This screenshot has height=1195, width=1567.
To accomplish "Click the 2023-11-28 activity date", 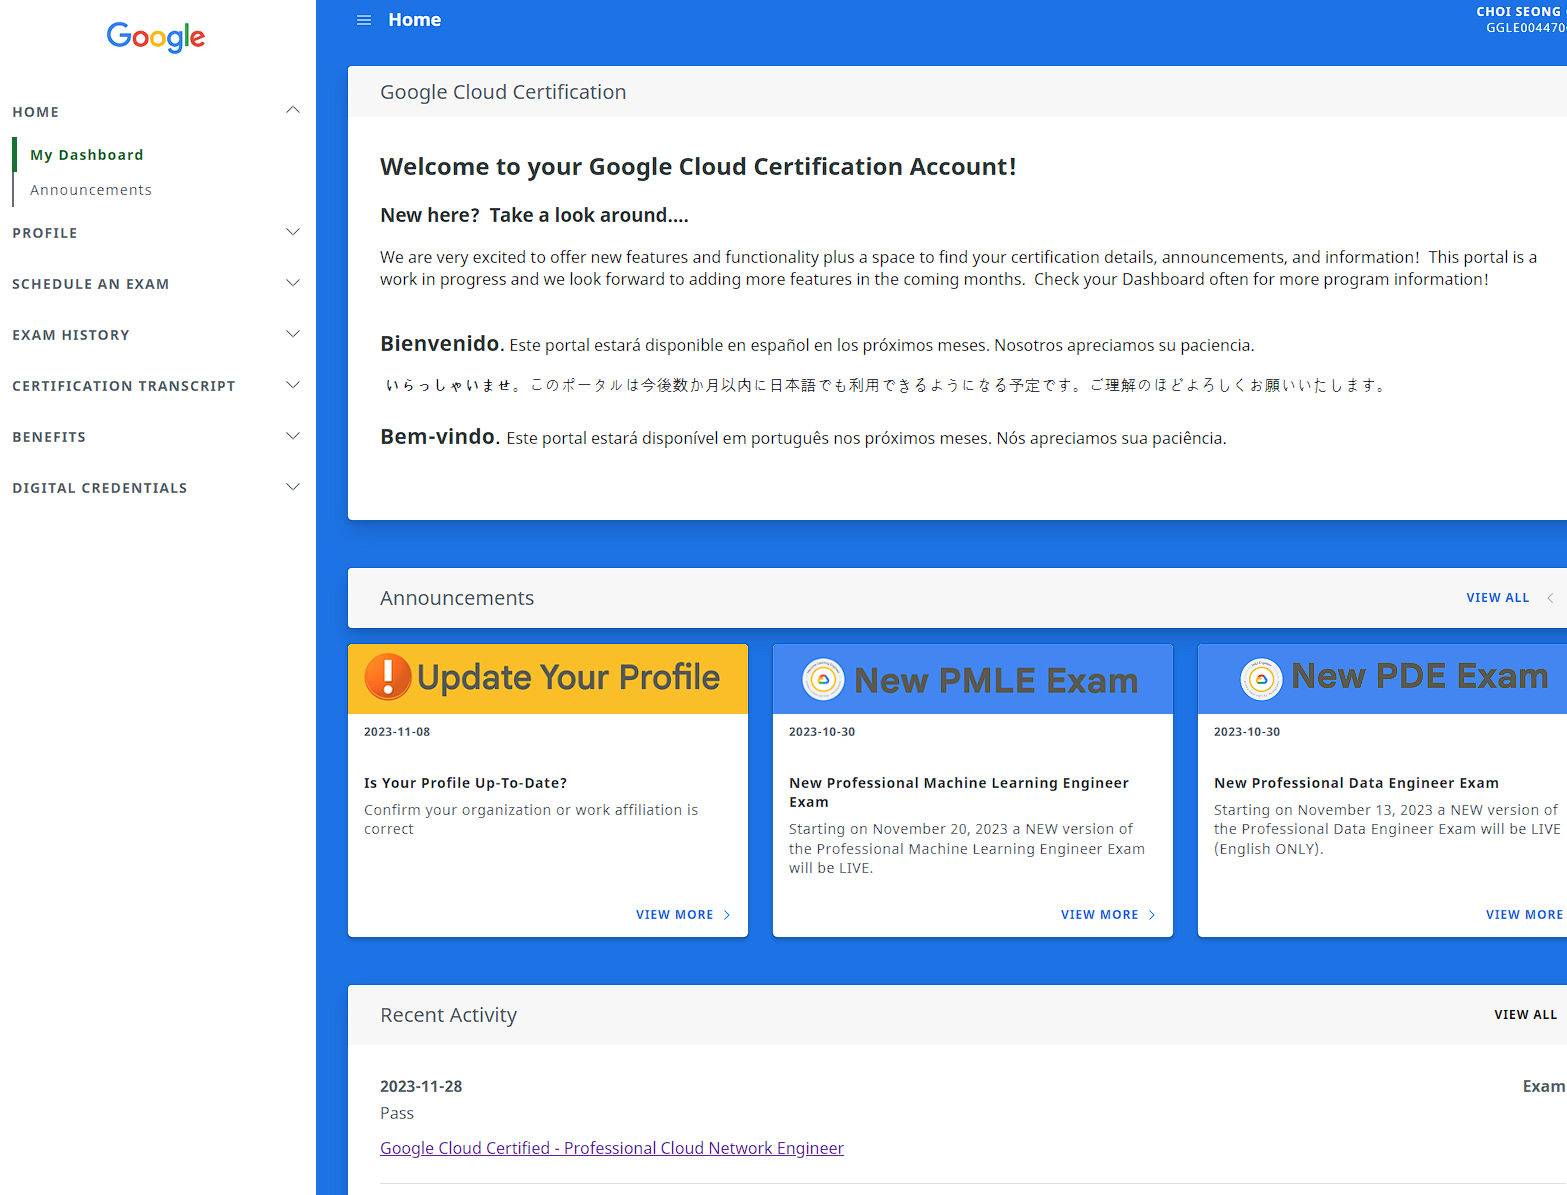I will click(421, 1086).
